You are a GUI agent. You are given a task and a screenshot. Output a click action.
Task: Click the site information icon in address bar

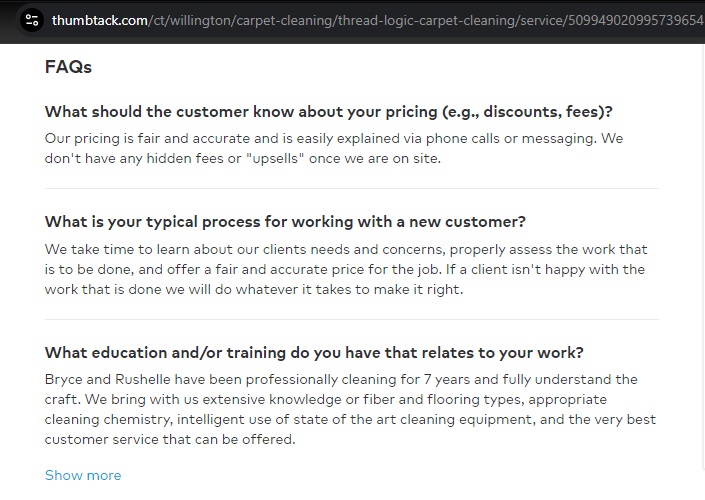[x=32, y=20]
